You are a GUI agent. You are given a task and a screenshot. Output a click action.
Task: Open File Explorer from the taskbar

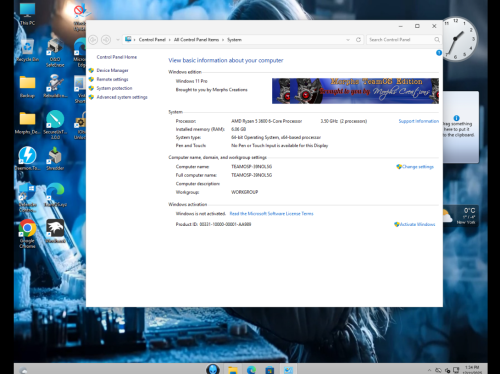pos(233,370)
